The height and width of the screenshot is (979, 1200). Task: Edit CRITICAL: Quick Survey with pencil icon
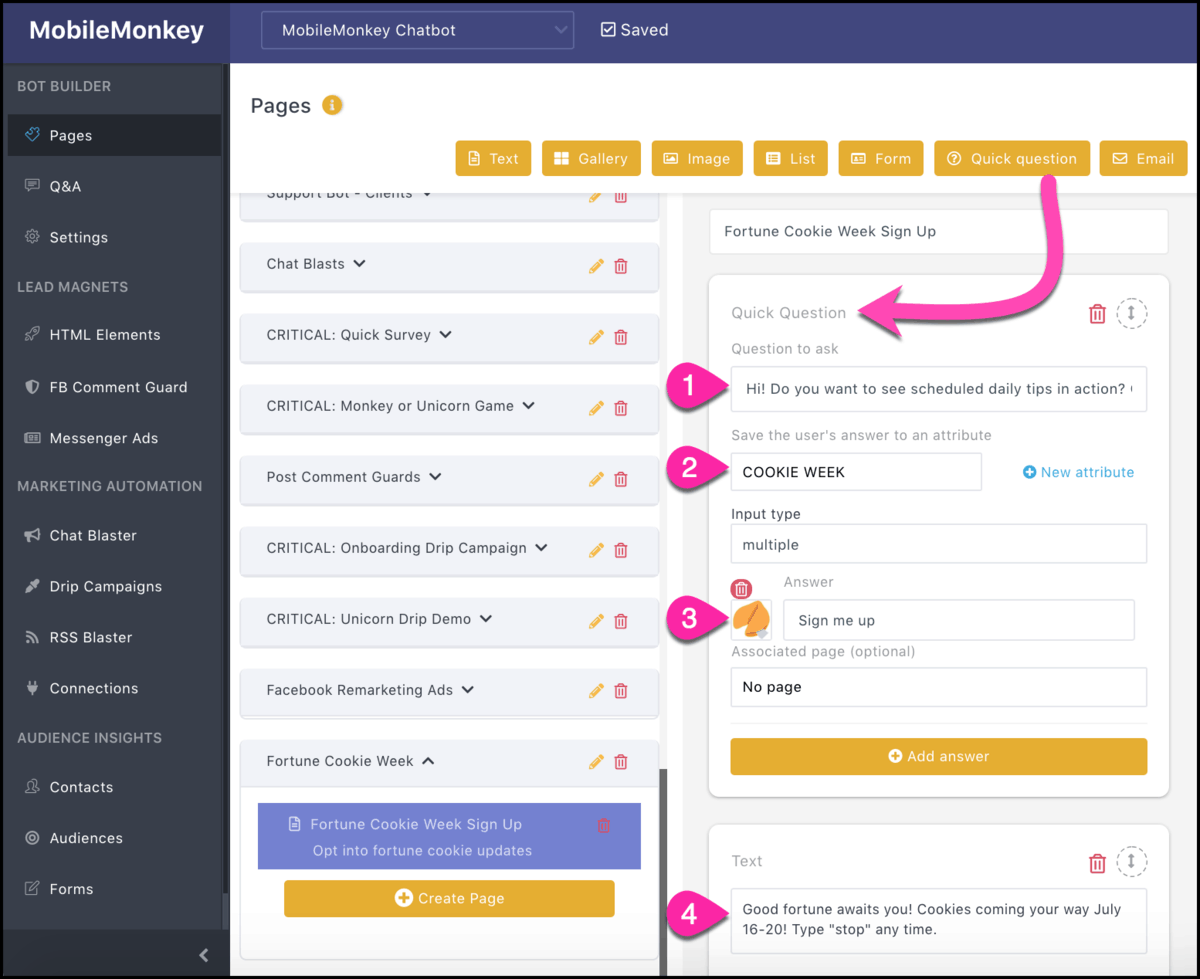tap(596, 337)
